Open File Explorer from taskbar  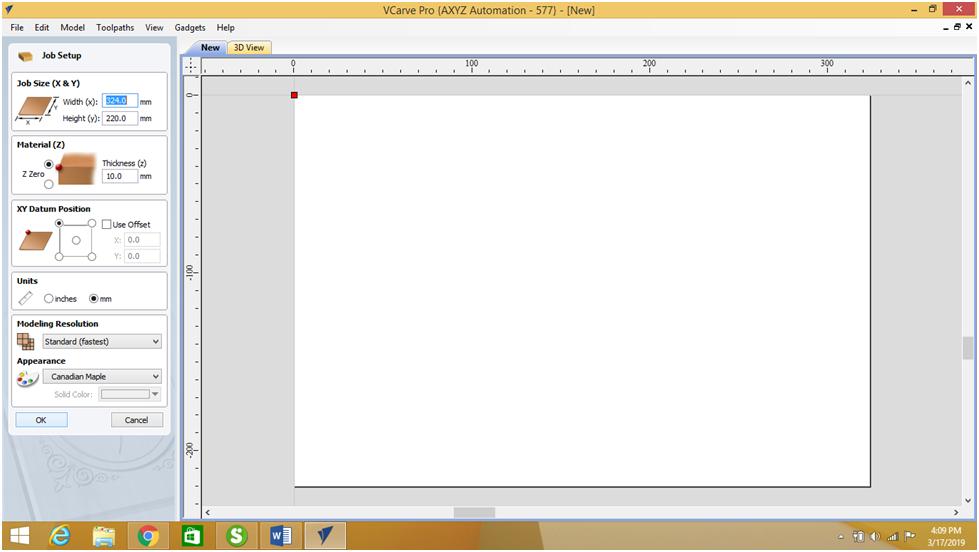click(x=104, y=536)
